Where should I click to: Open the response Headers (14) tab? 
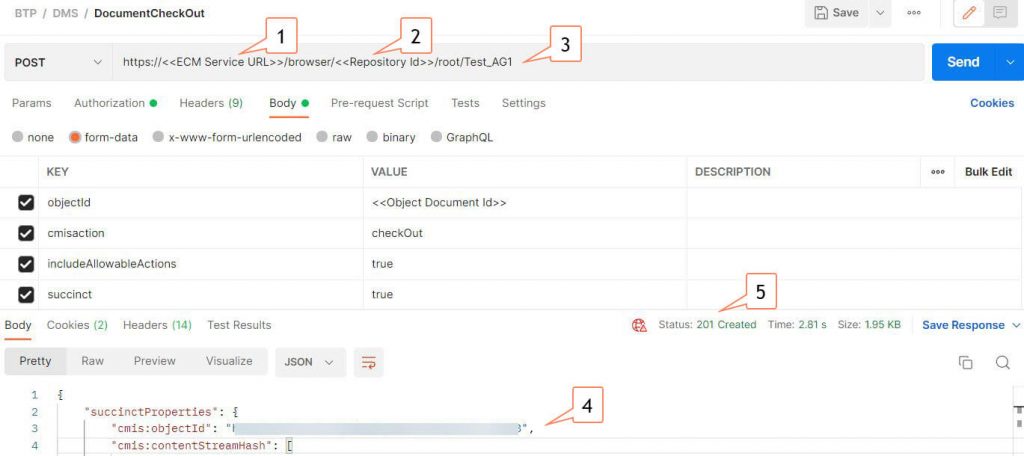pyautogui.click(x=157, y=325)
